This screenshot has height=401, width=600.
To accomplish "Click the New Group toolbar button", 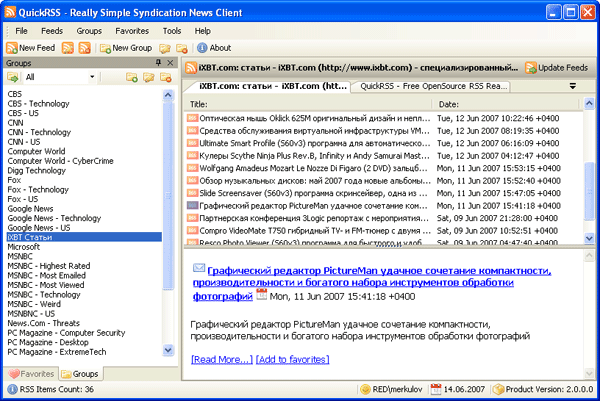I will tap(126, 48).
